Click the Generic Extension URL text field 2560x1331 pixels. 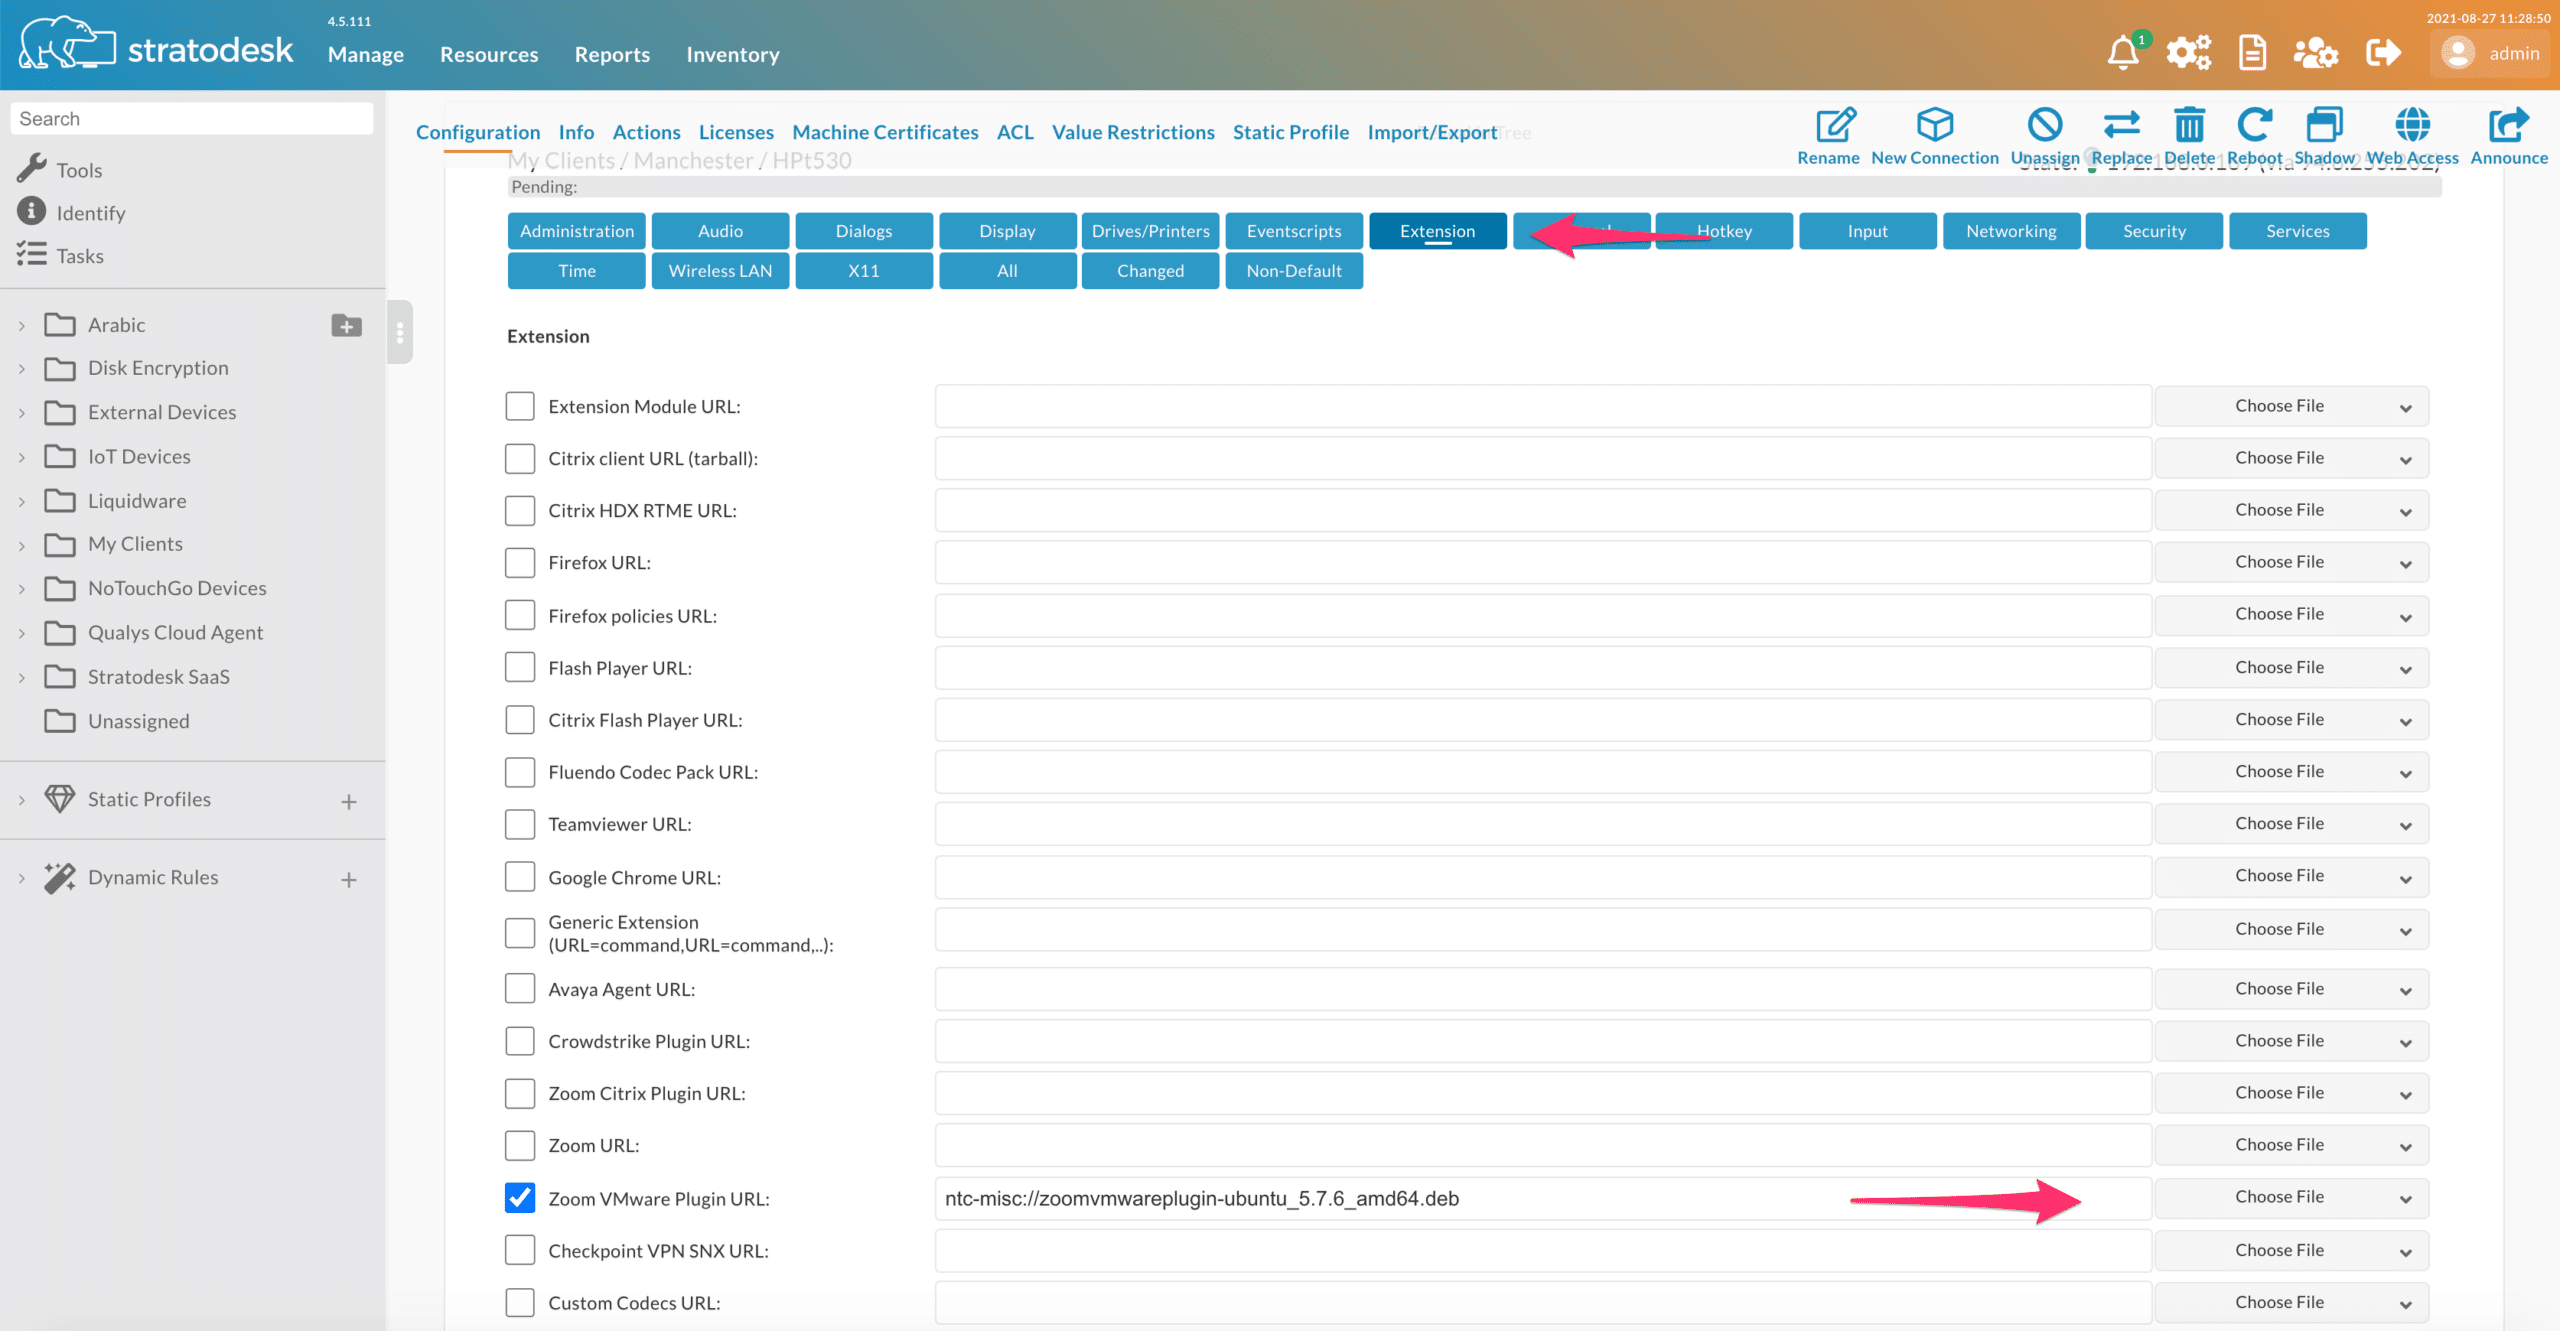(1543, 930)
